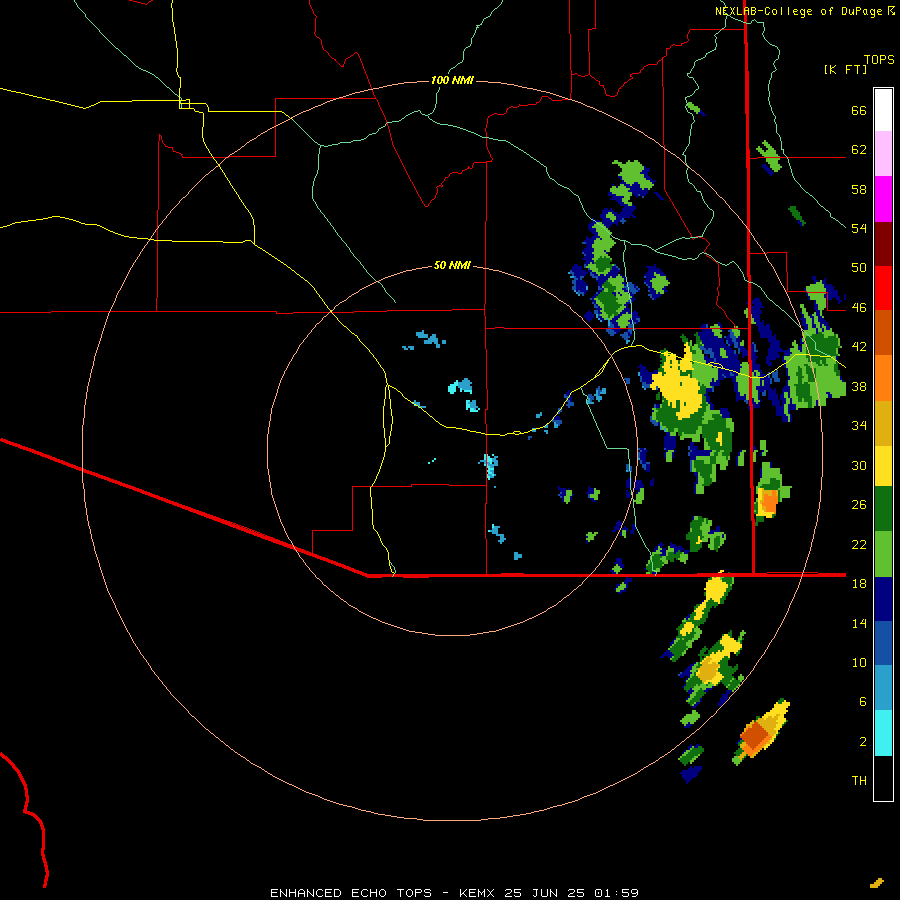The height and width of the screenshot is (900, 900).
Task: Click the NEXLAB-College of DuPage credit
Action: point(800,11)
